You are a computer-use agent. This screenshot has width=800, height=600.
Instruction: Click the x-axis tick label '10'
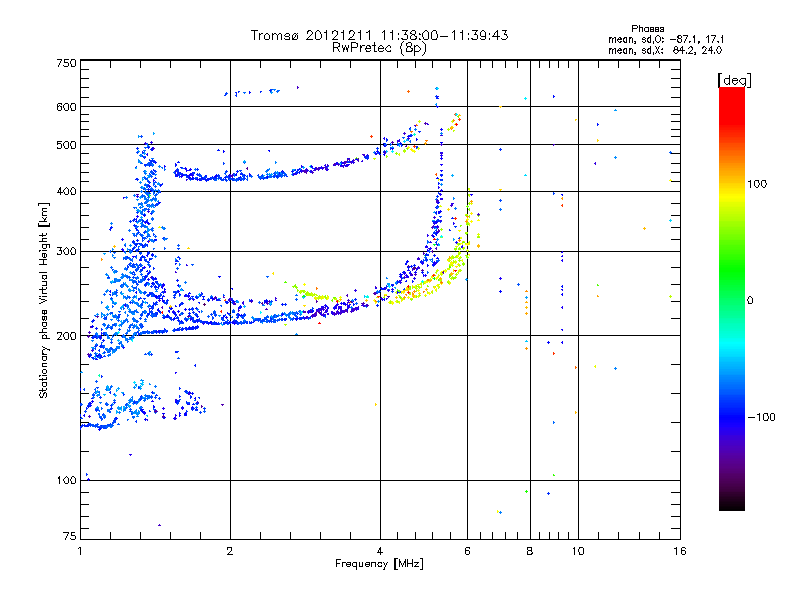578,551
